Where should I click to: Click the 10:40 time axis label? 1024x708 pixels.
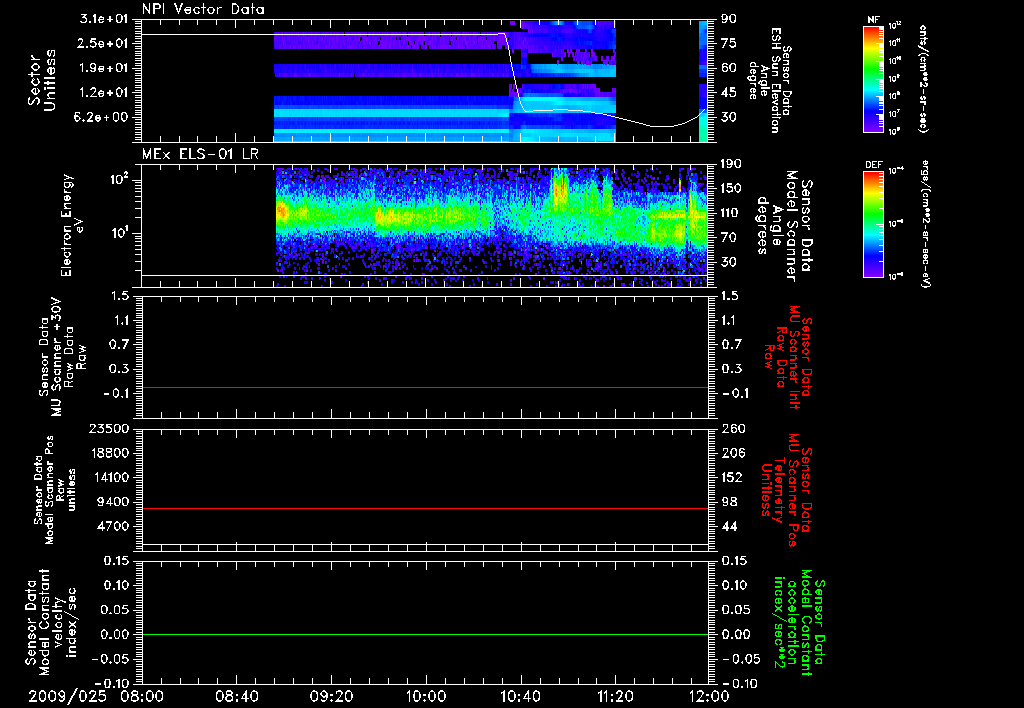(x=520, y=696)
